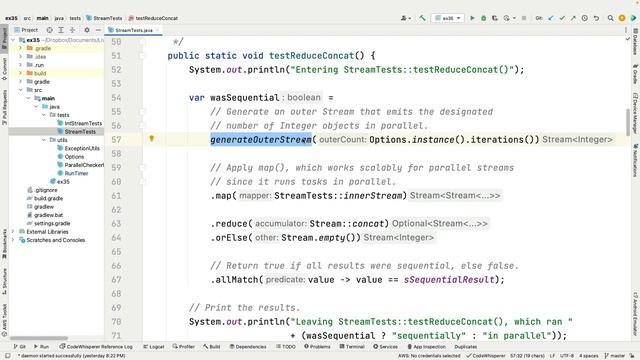Screen dimensions: 640x360
Task: Open the Dependencies tool window
Action: (x=247, y=347)
